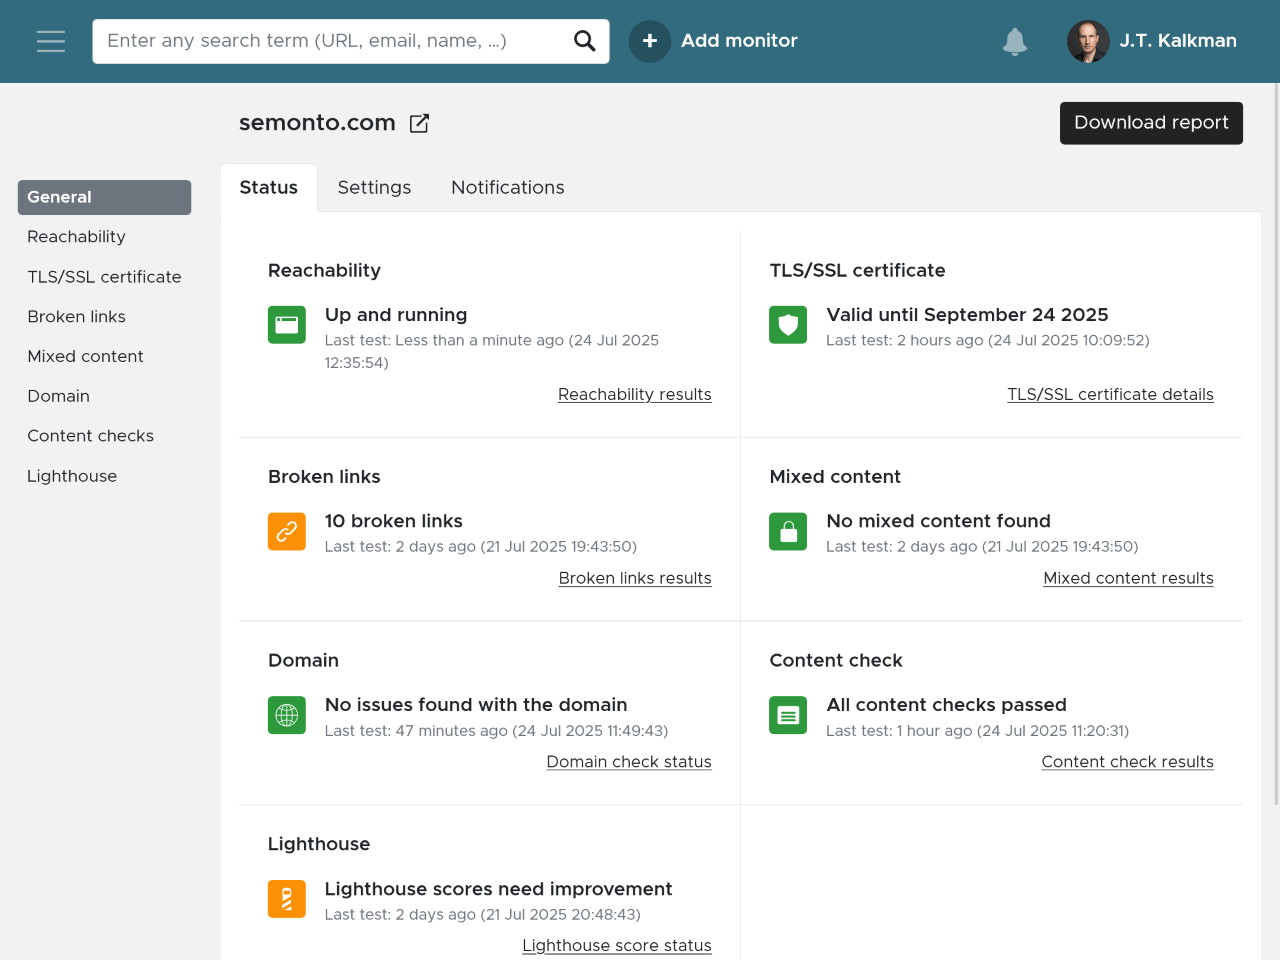Viewport: 1280px width, 960px height.
Task: Click the Mixed content lock icon
Action: 788,531
